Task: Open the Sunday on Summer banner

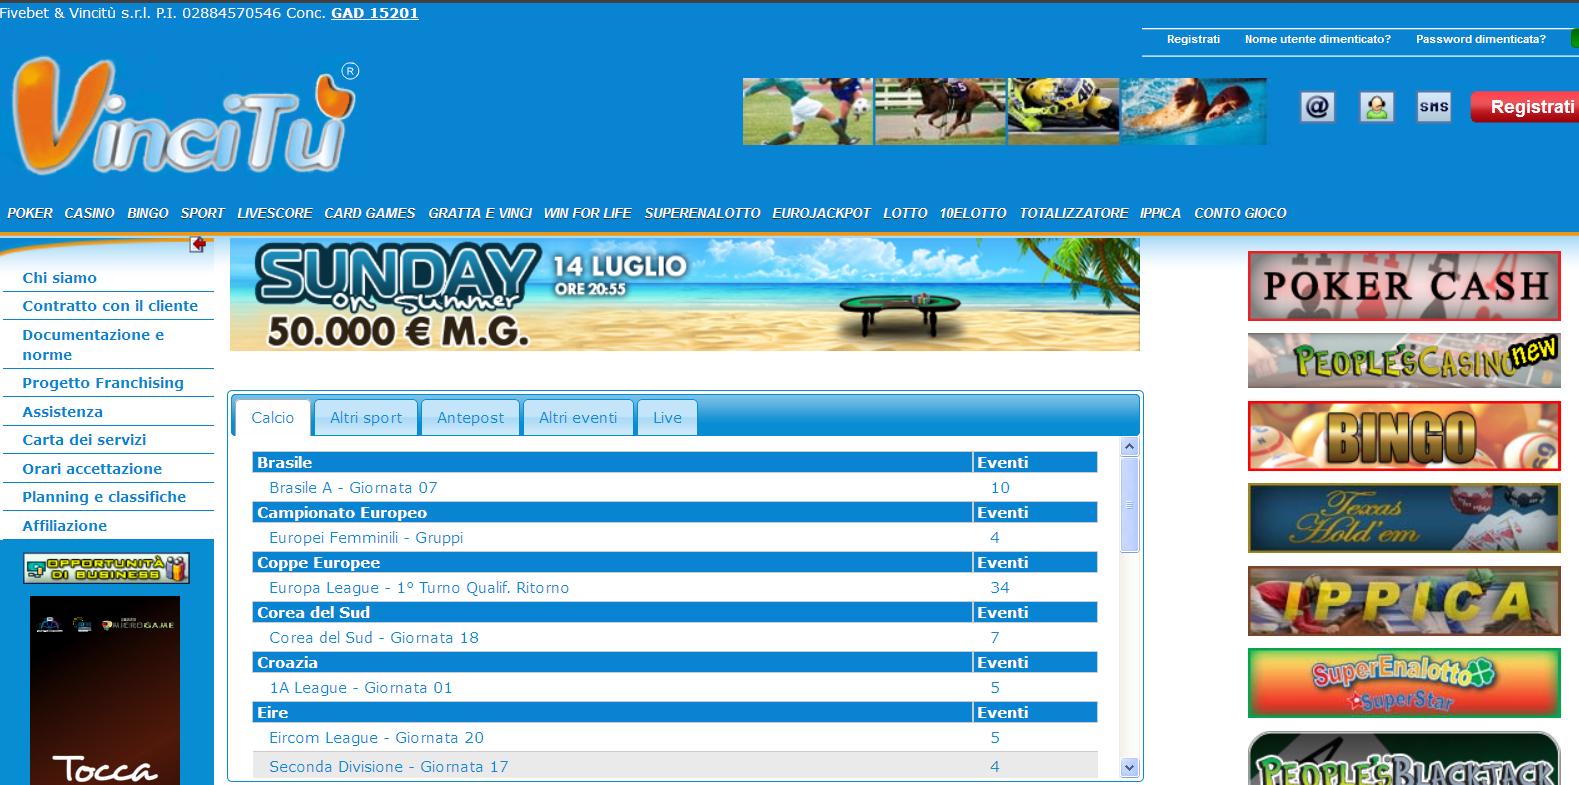Action: click(x=685, y=295)
